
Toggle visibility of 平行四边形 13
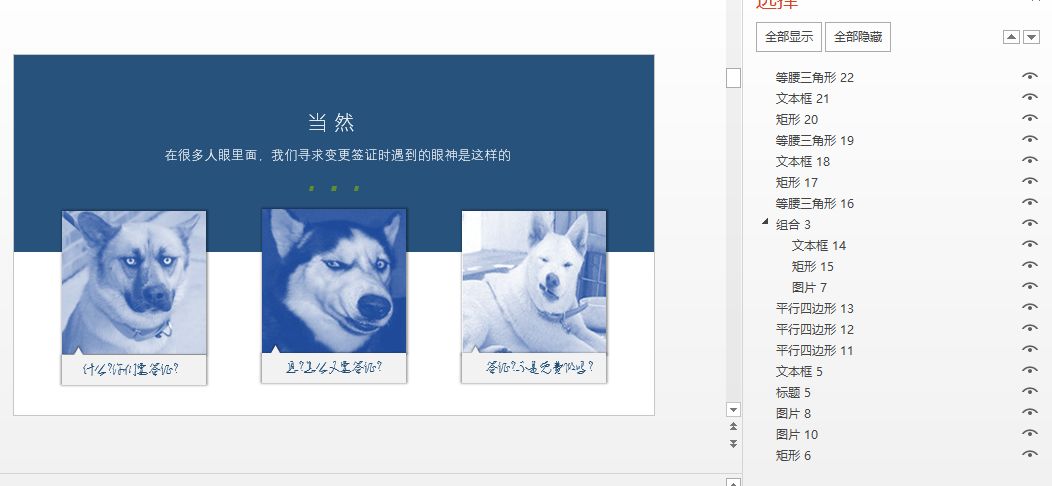pyautogui.click(x=1029, y=307)
